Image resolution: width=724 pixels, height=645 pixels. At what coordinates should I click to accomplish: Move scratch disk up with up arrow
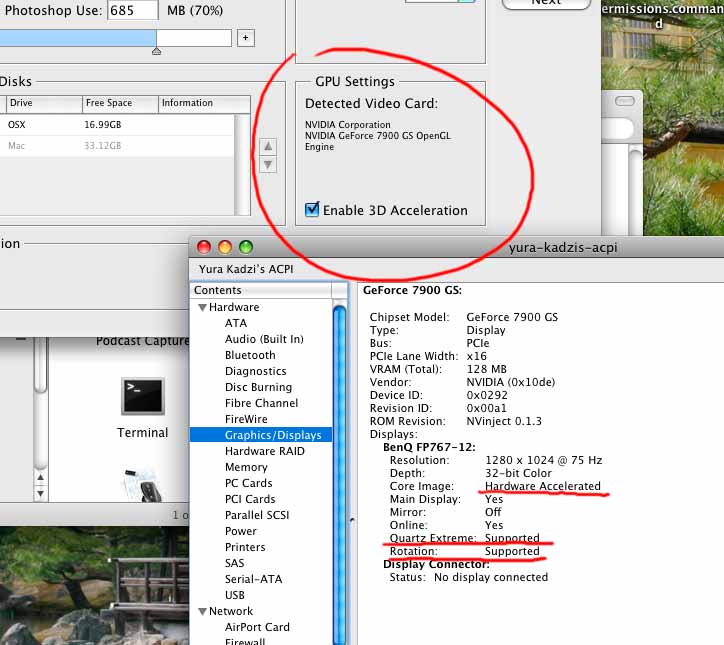(268, 147)
